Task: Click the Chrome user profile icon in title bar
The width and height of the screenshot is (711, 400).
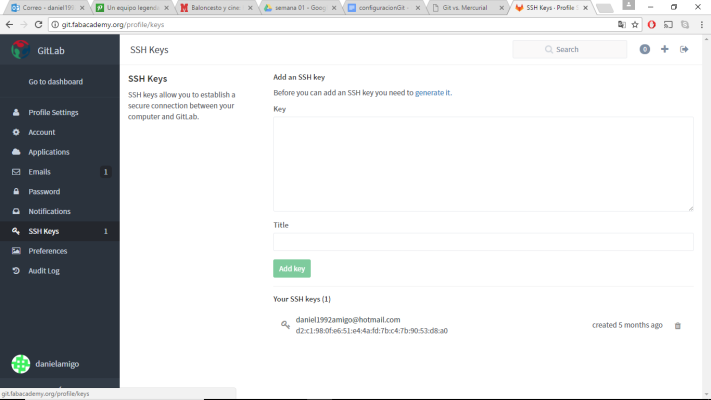Action: (628, 5)
